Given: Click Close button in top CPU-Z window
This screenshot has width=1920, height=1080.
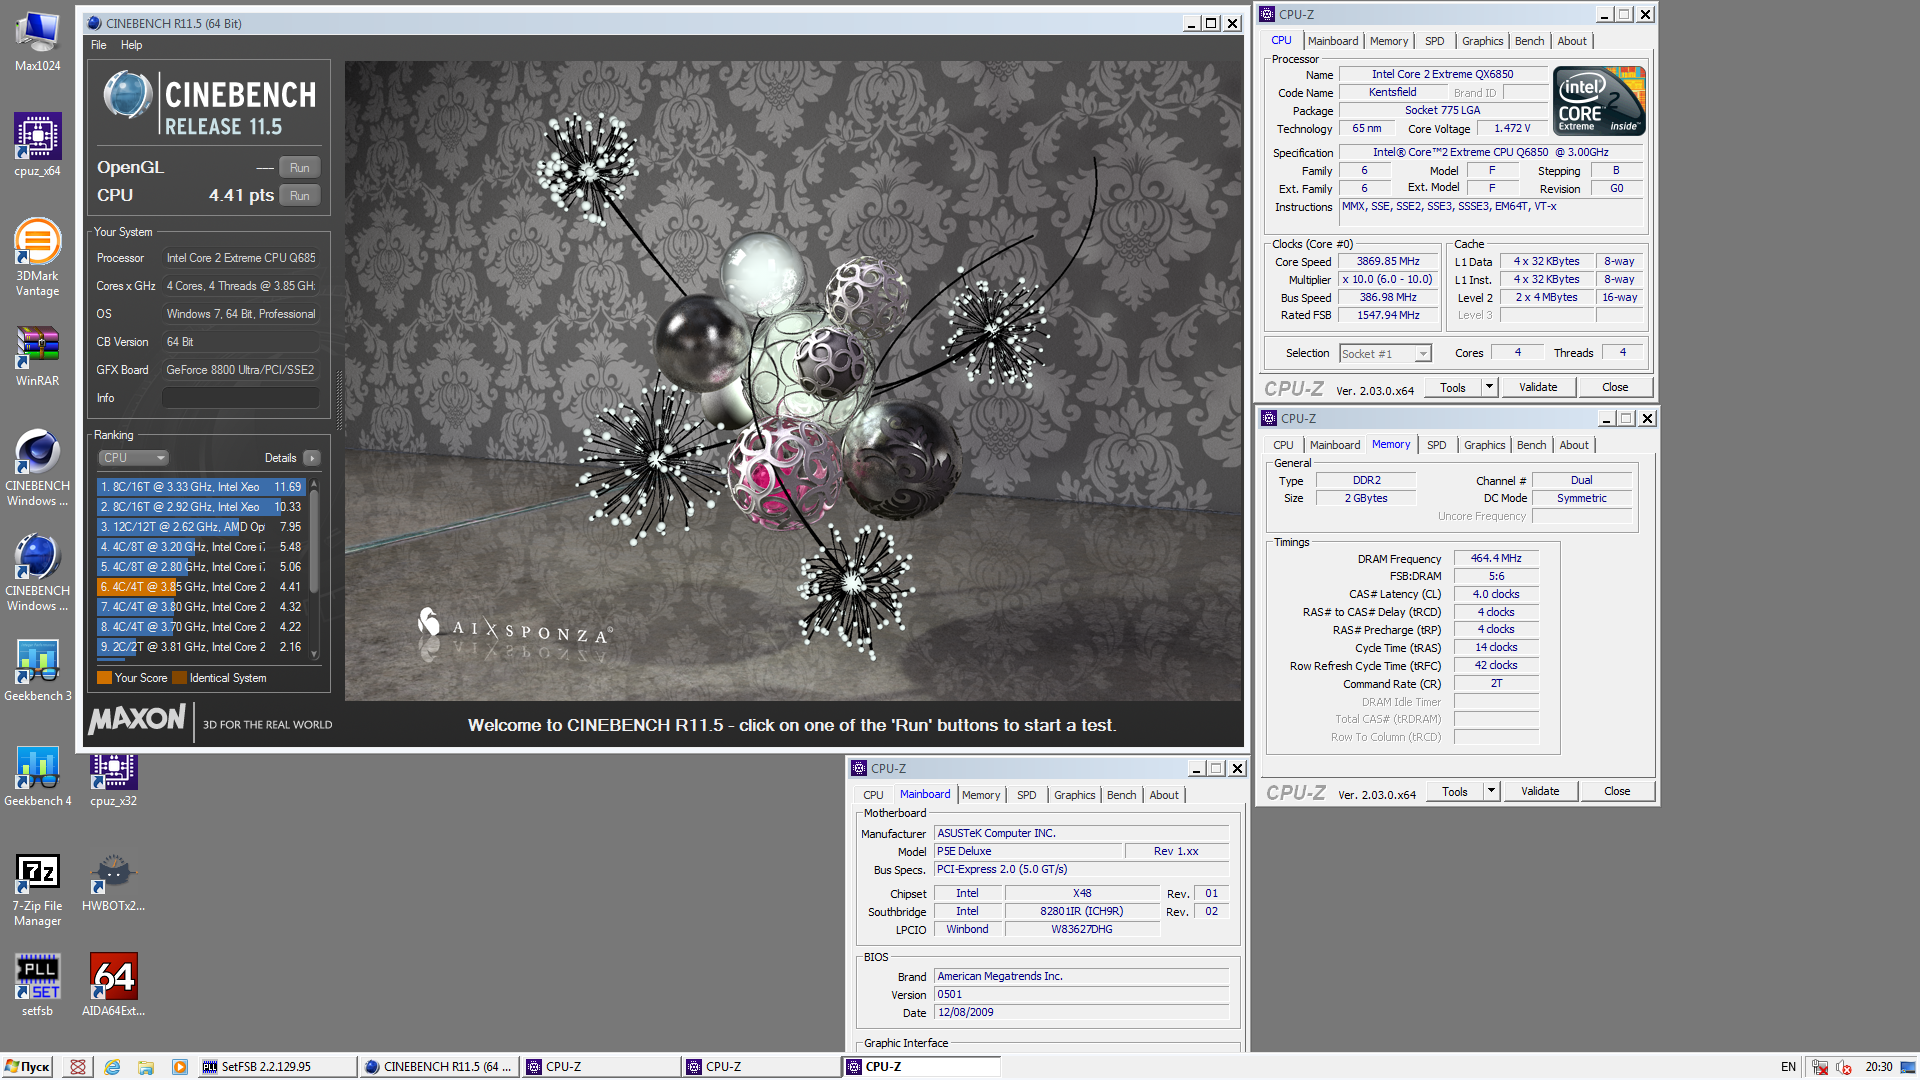Looking at the screenshot, I should point(1615,387).
